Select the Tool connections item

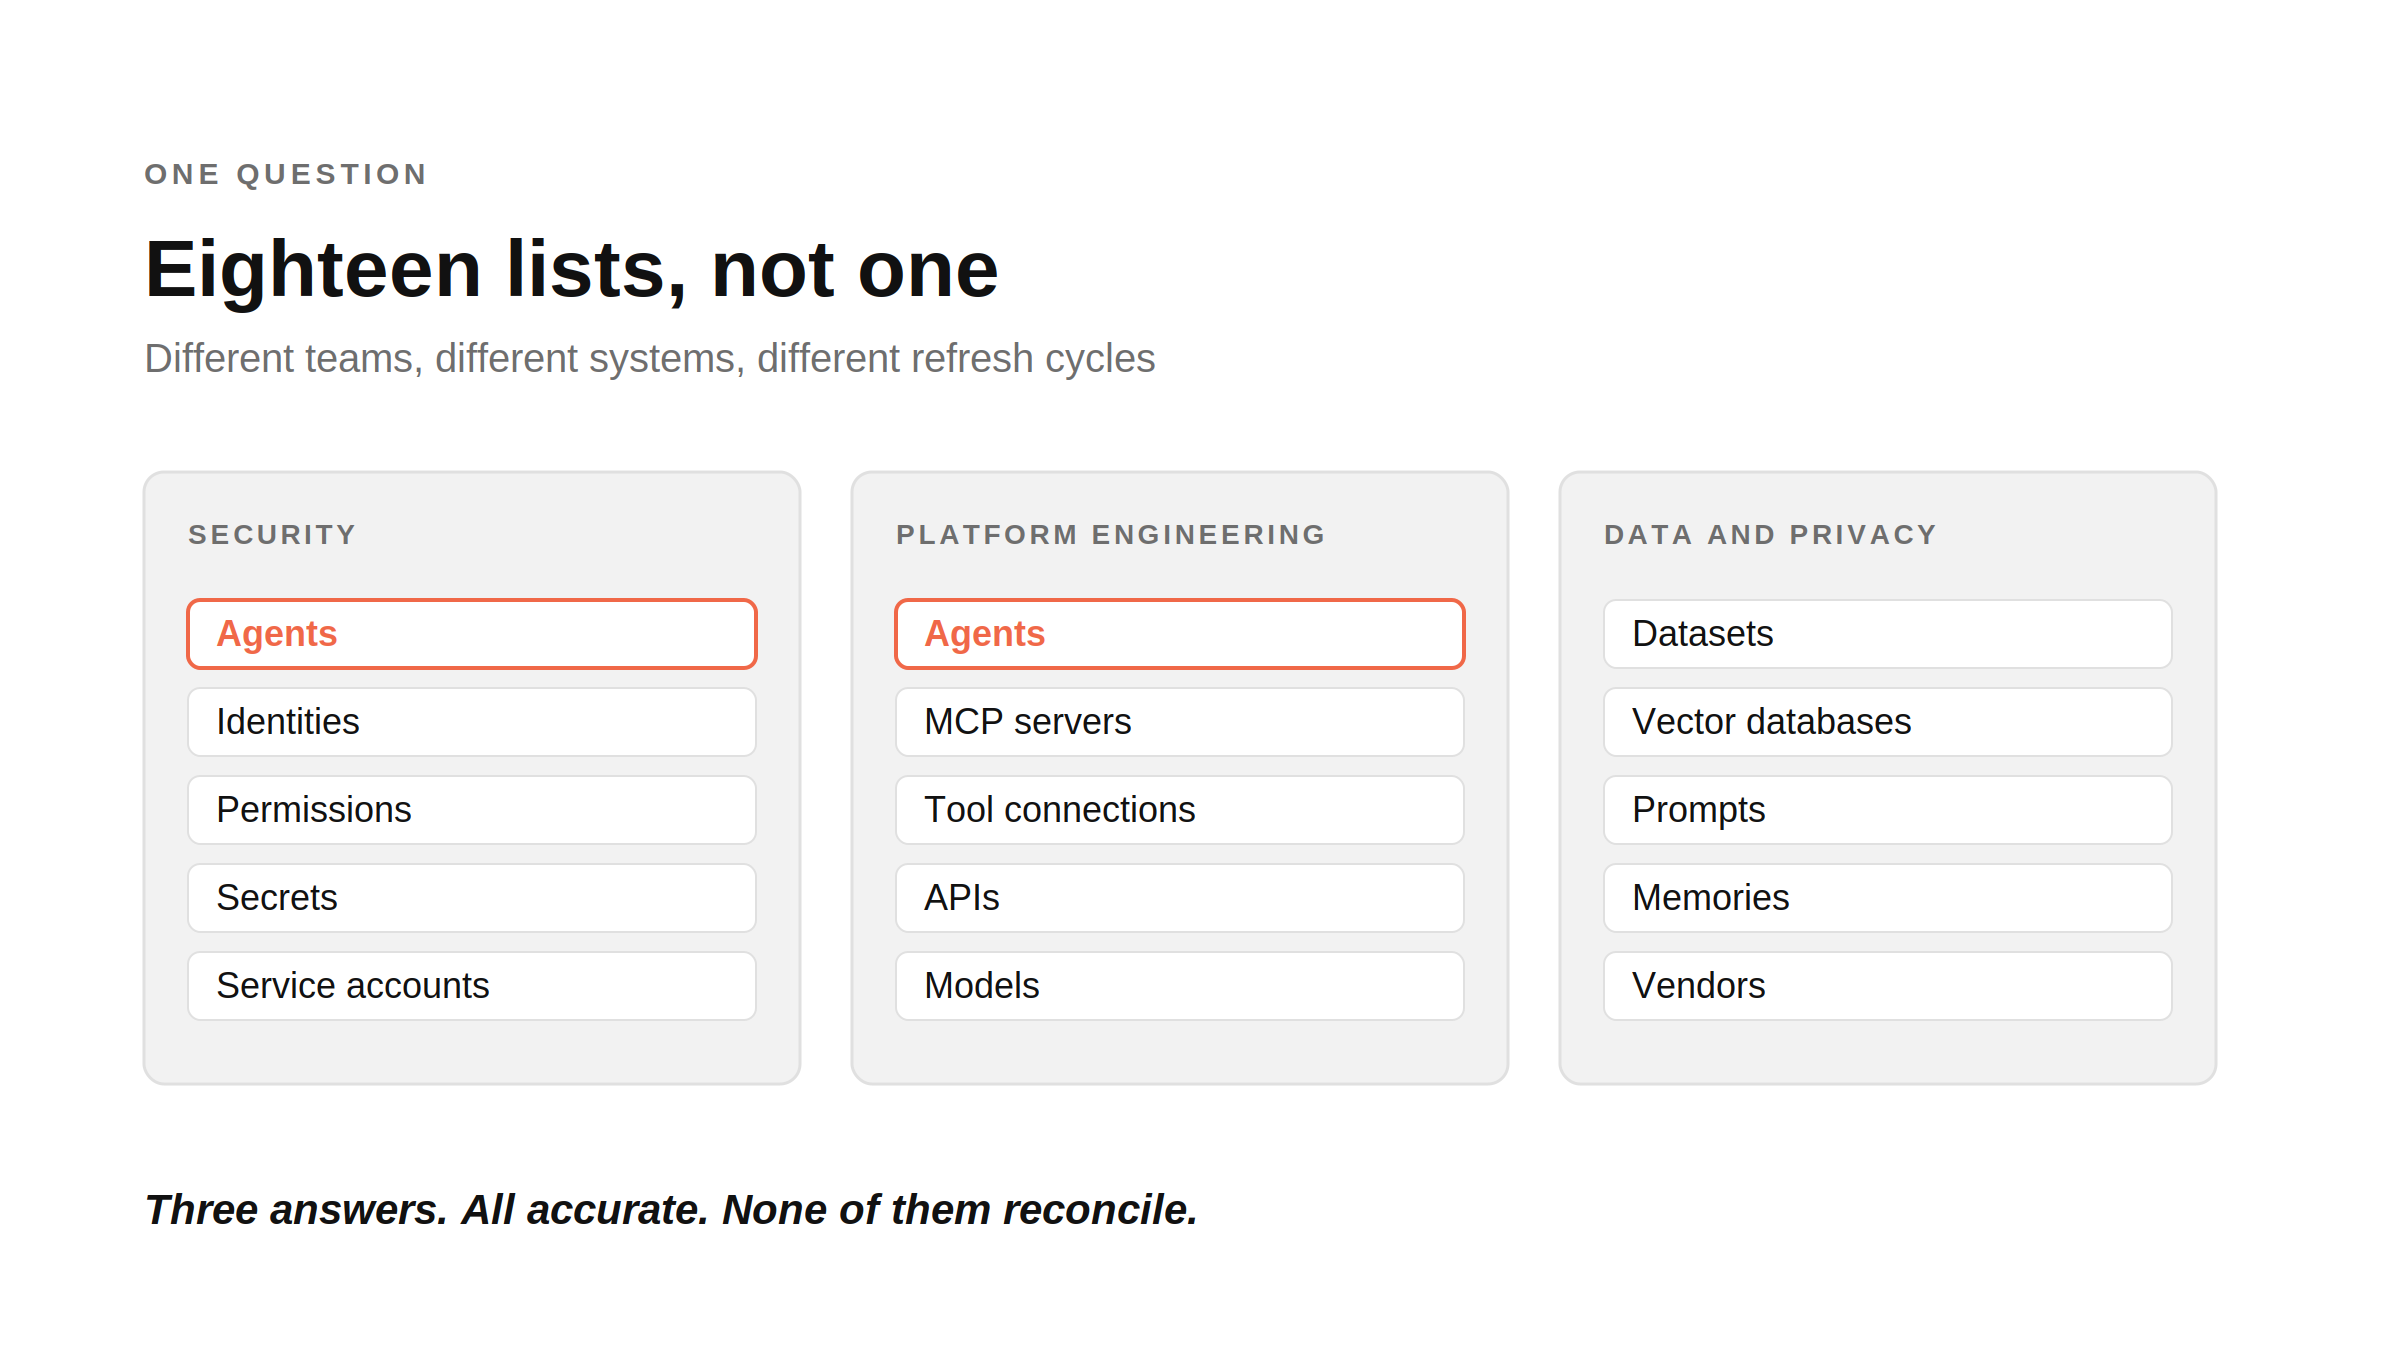coord(1179,810)
